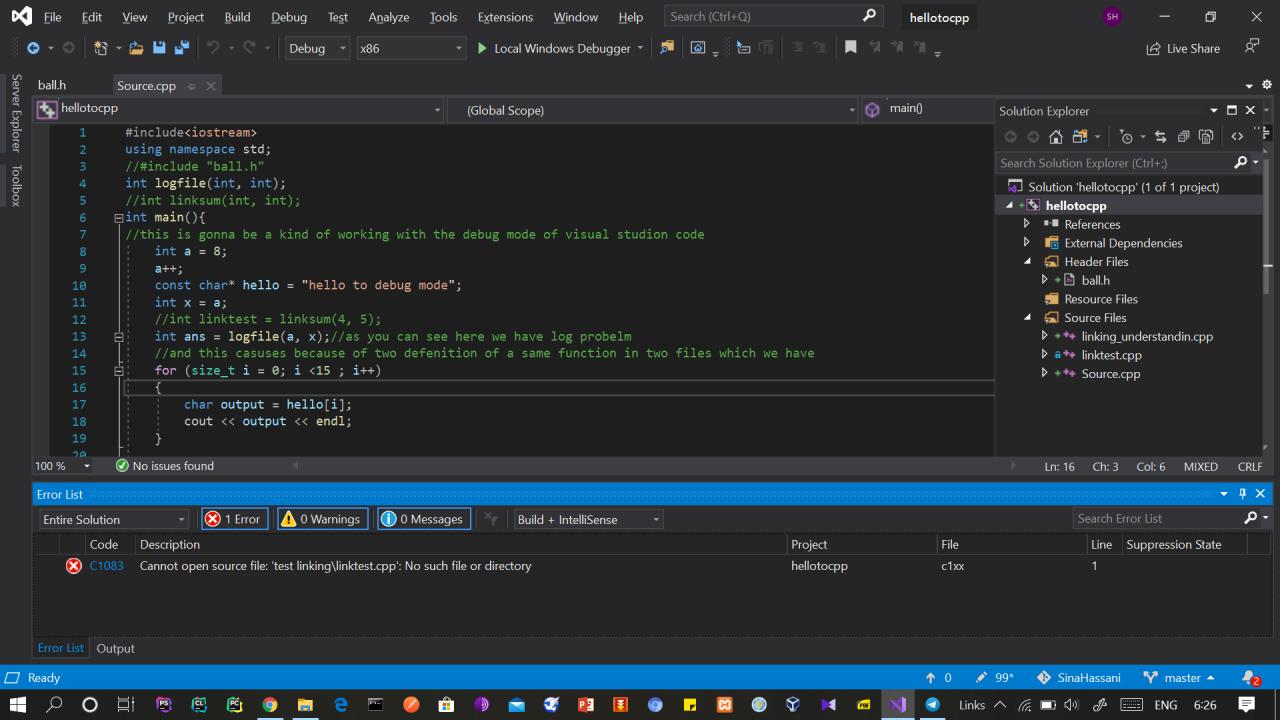This screenshot has width=1280, height=720.
Task: Click the Solution Explorer Home icon
Action: coord(1056,136)
